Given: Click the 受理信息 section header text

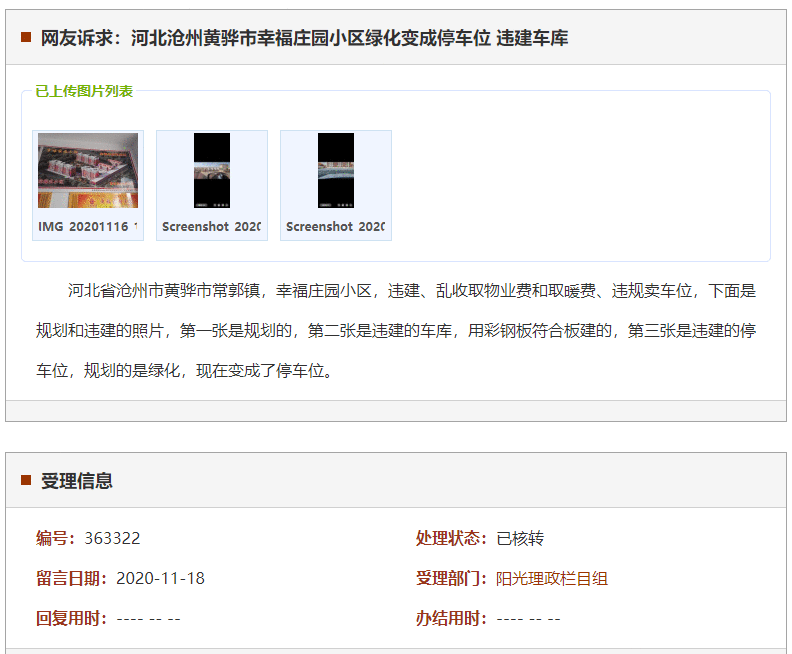Looking at the screenshot, I should pos(77,481).
